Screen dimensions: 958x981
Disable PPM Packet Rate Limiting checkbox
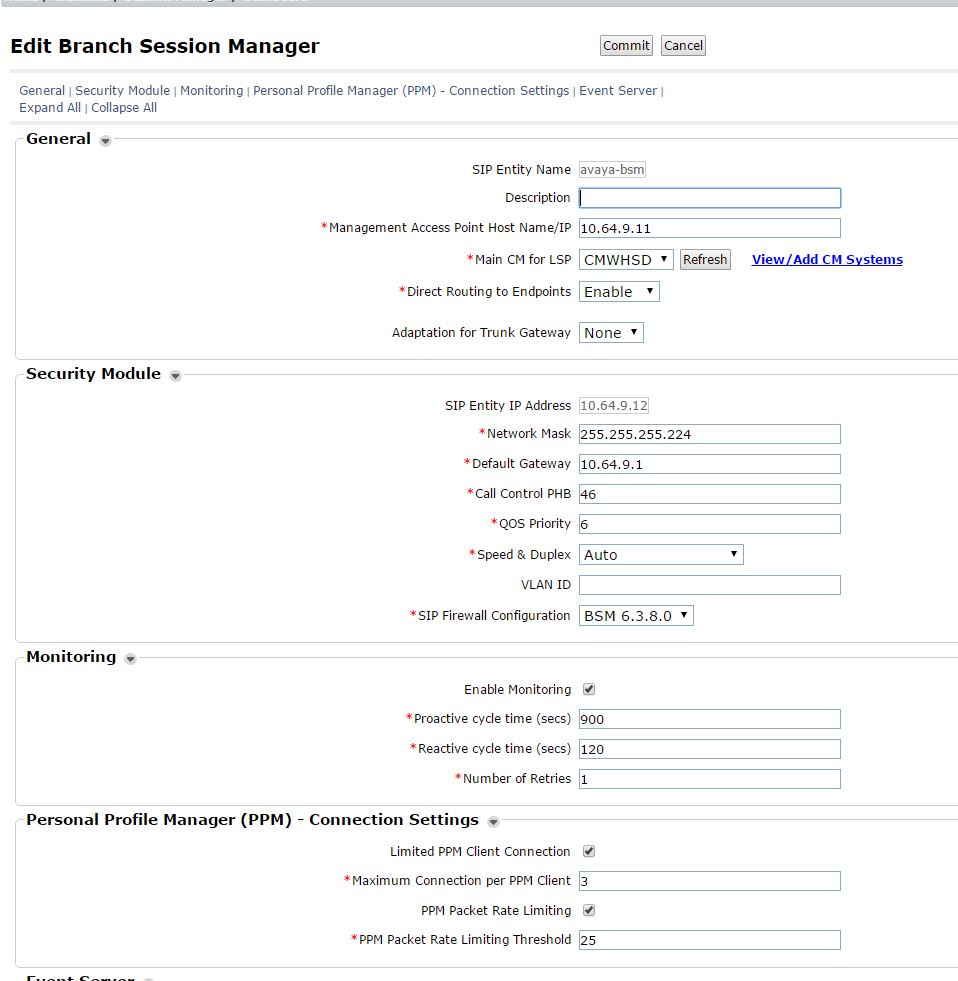pyautogui.click(x=589, y=910)
